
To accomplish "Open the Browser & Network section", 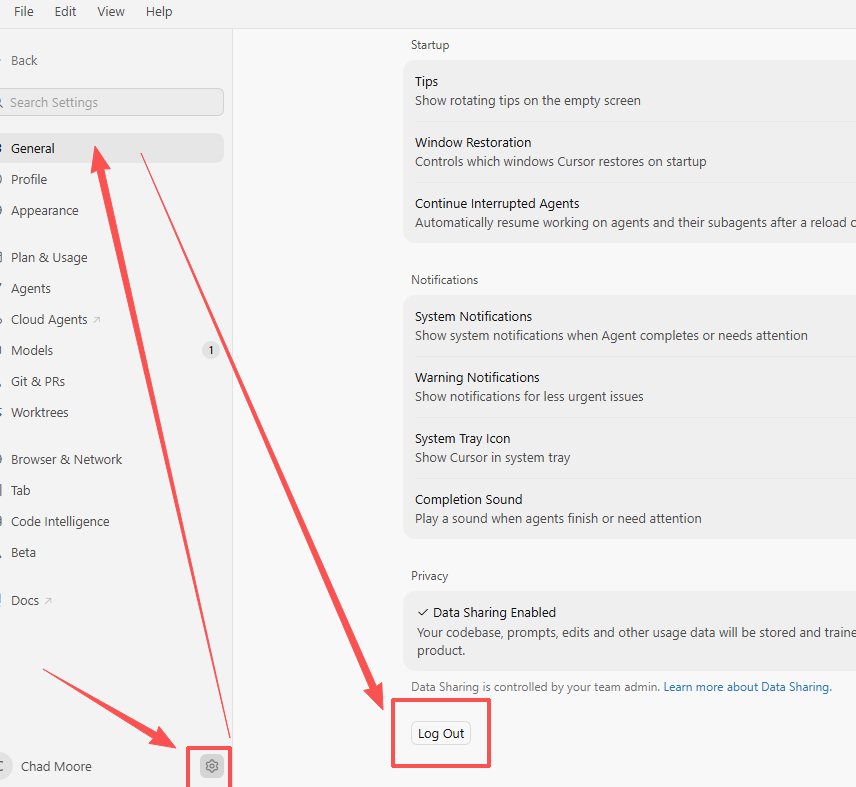I will 66,460.
